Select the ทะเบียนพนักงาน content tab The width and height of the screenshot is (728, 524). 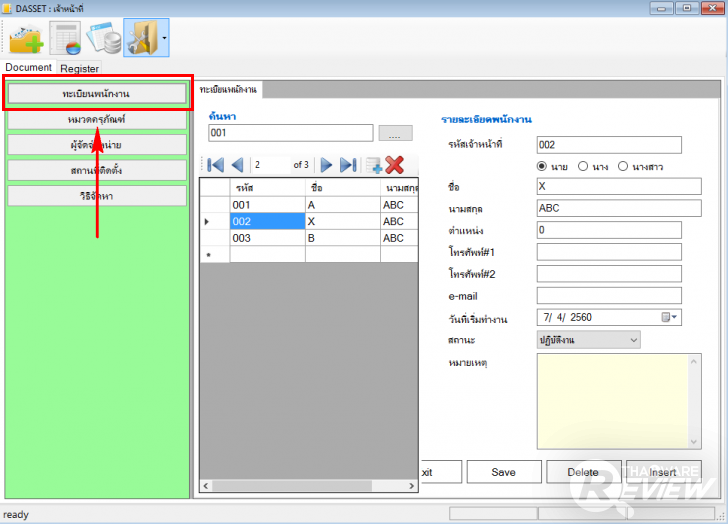[x=228, y=89]
